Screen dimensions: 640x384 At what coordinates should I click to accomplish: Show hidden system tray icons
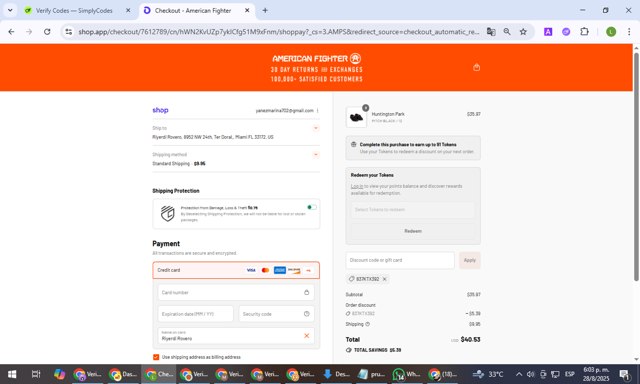tap(519, 374)
